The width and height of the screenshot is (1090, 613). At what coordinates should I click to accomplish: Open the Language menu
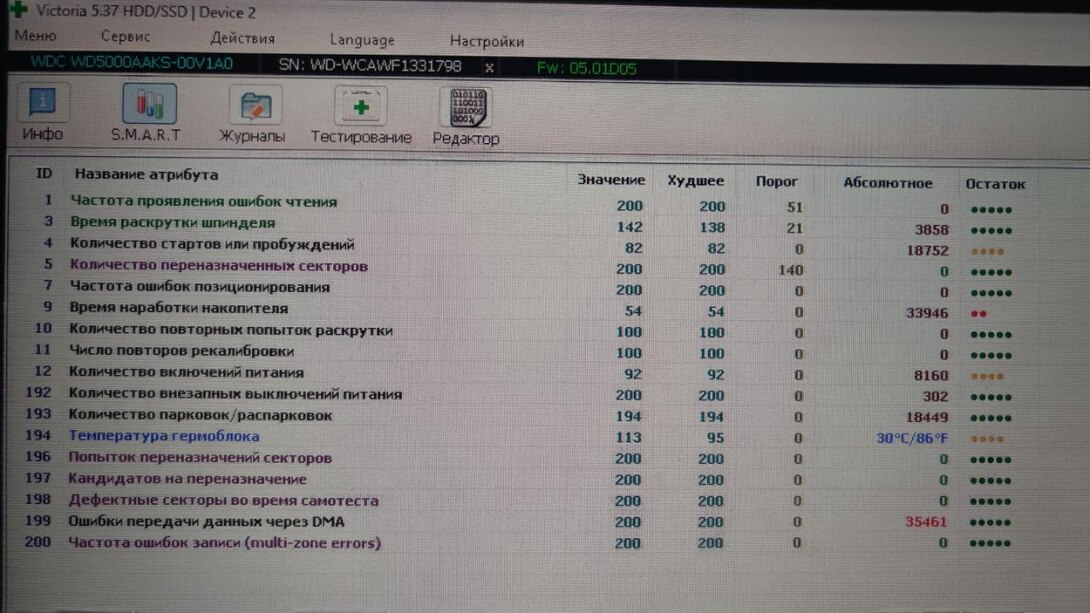coord(362,40)
